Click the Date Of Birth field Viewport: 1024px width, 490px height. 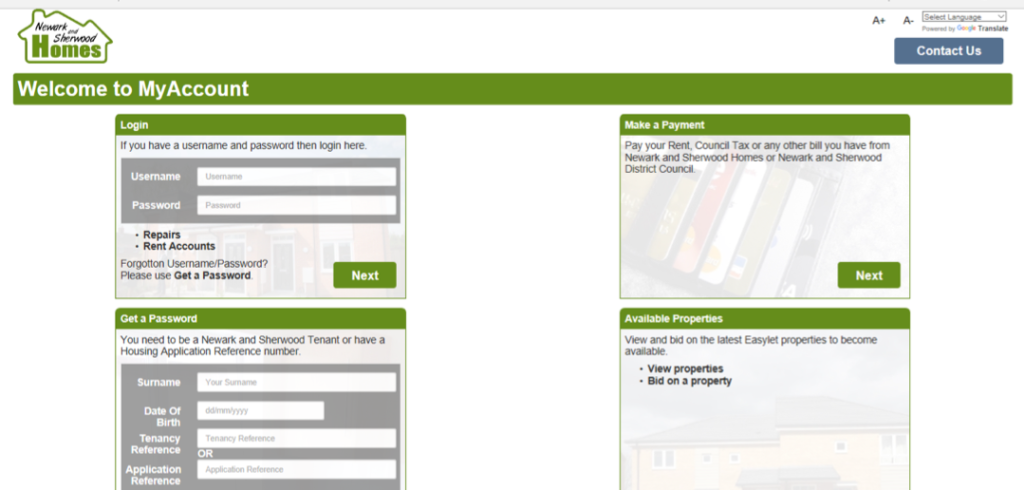click(x=261, y=410)
